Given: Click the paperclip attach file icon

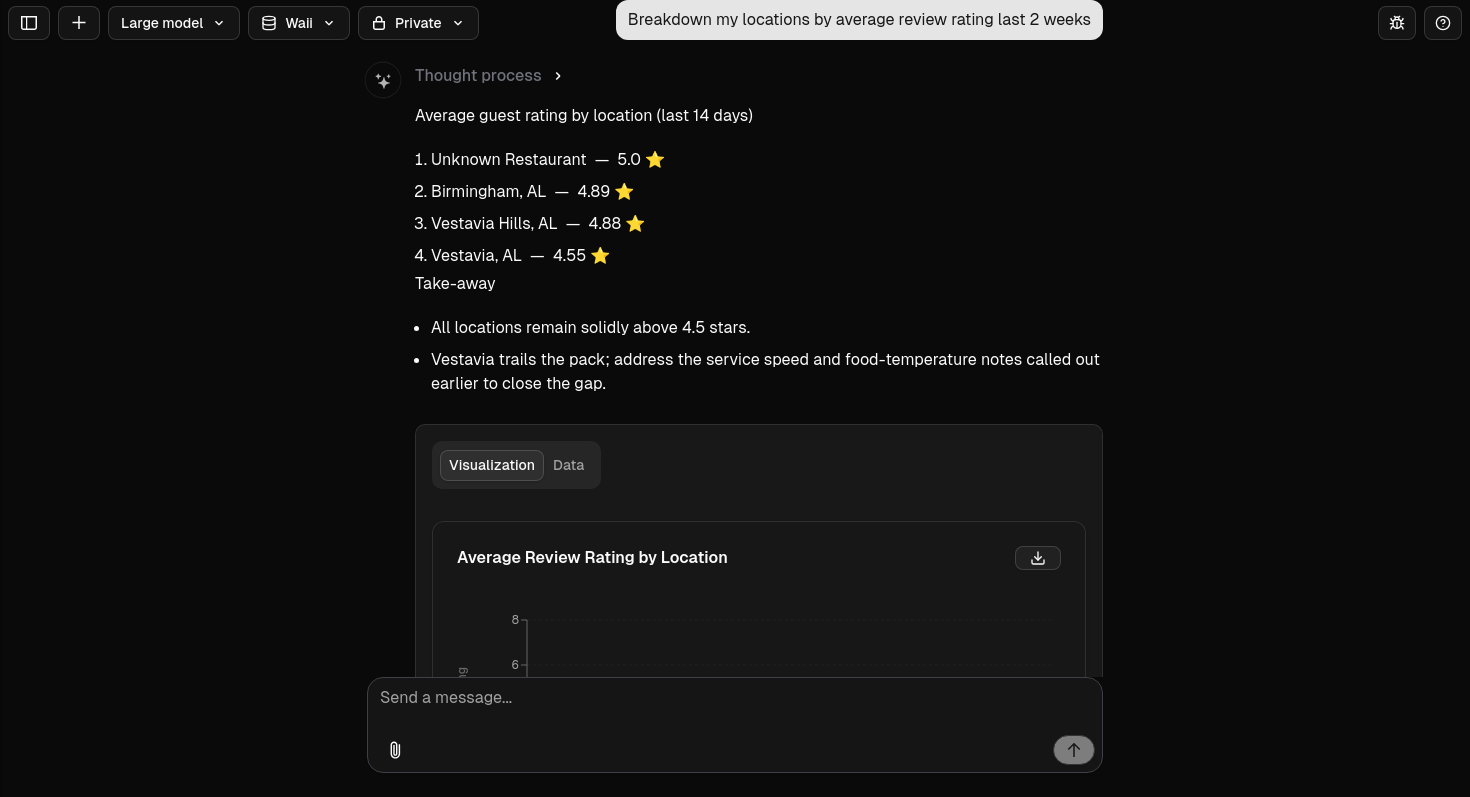Looking at the screenshot, I should (395, 750).
